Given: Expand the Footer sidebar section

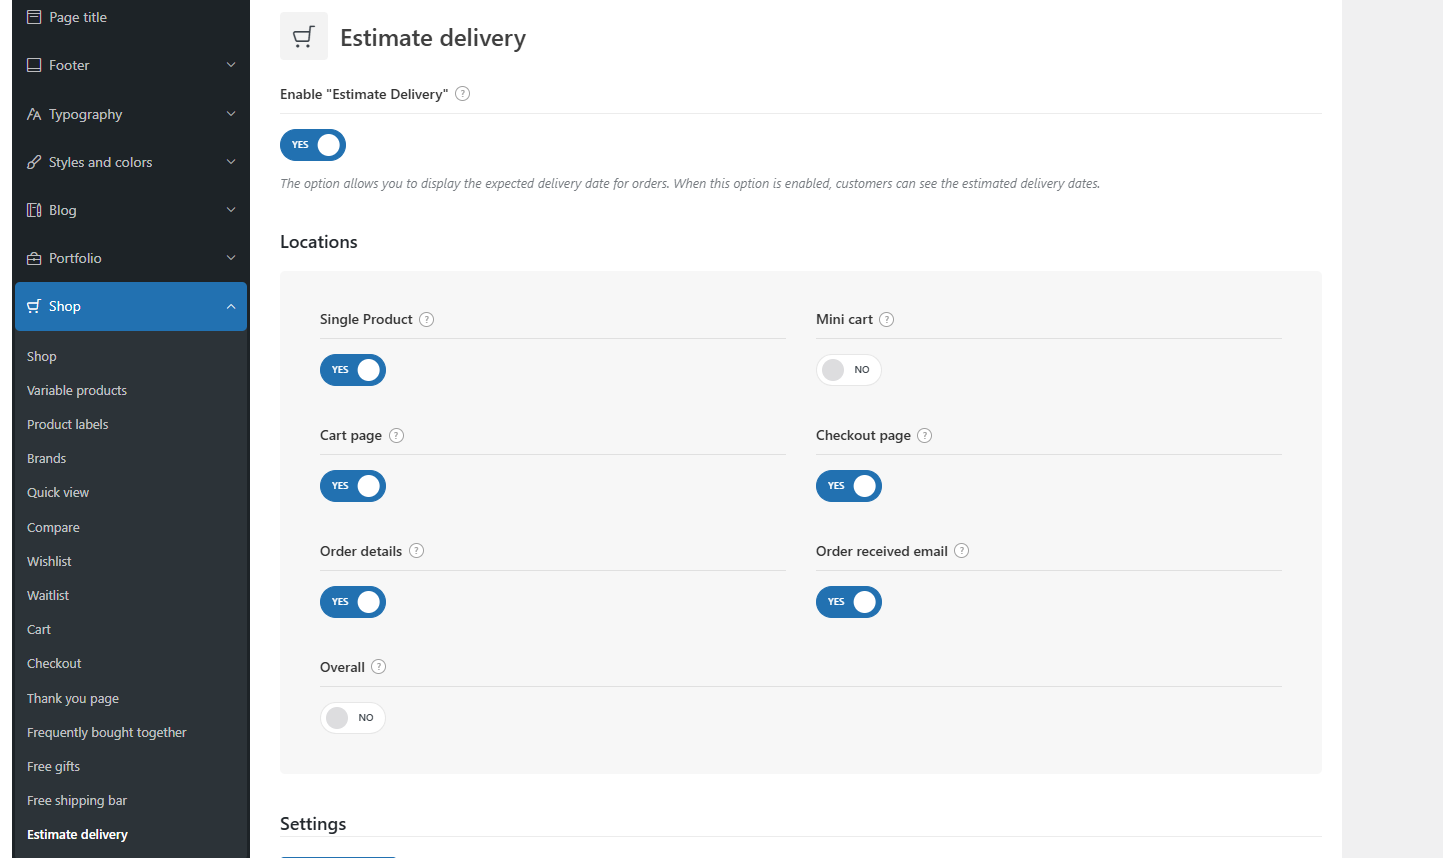Looking at the screenshot, I should tap(131, 65).
